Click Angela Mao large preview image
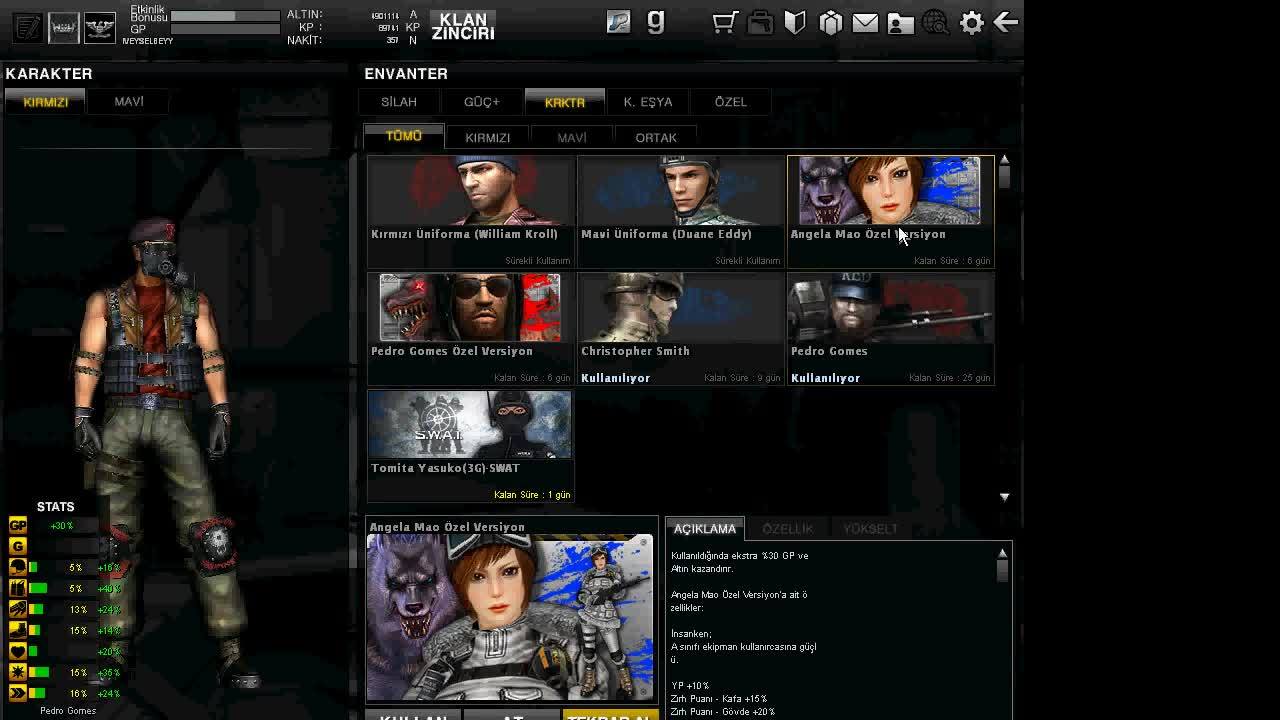 coord(510,618)
